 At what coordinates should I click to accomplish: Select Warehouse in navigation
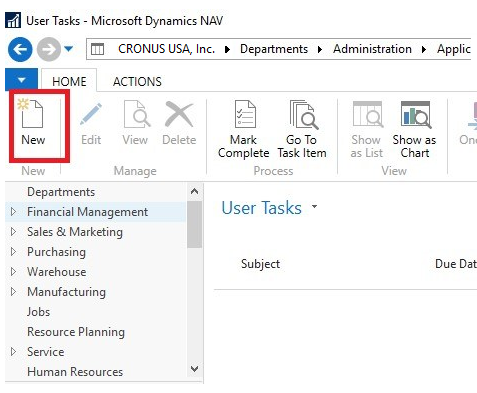[x=56, y=272]
